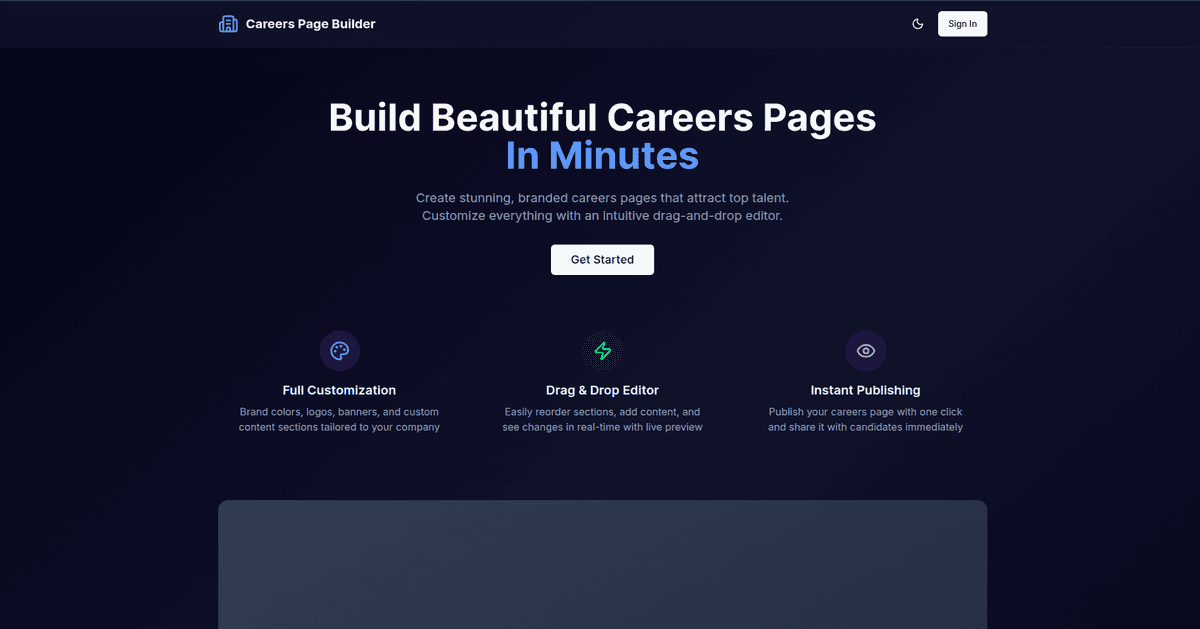
Task: Toggle dark mode using the moon icon
Action: (x=918, y=23)
